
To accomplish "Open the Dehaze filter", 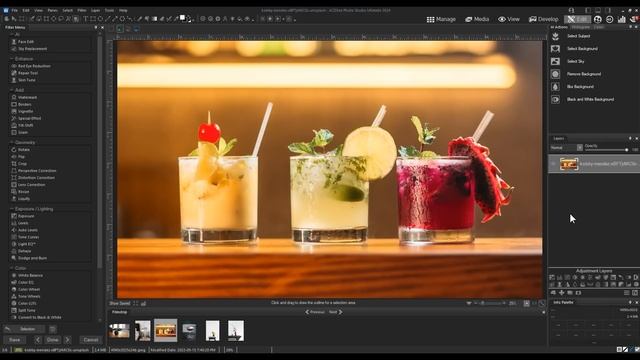I will point(24,251).
